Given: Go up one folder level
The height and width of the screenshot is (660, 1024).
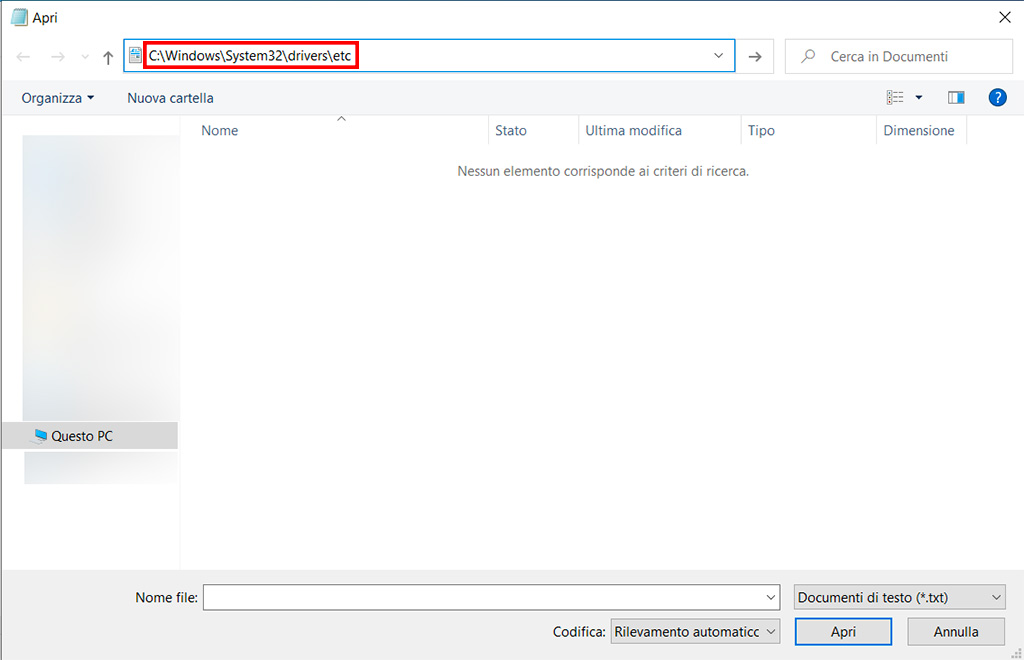Looking at the screenshot, I should (x=108, y=57).
